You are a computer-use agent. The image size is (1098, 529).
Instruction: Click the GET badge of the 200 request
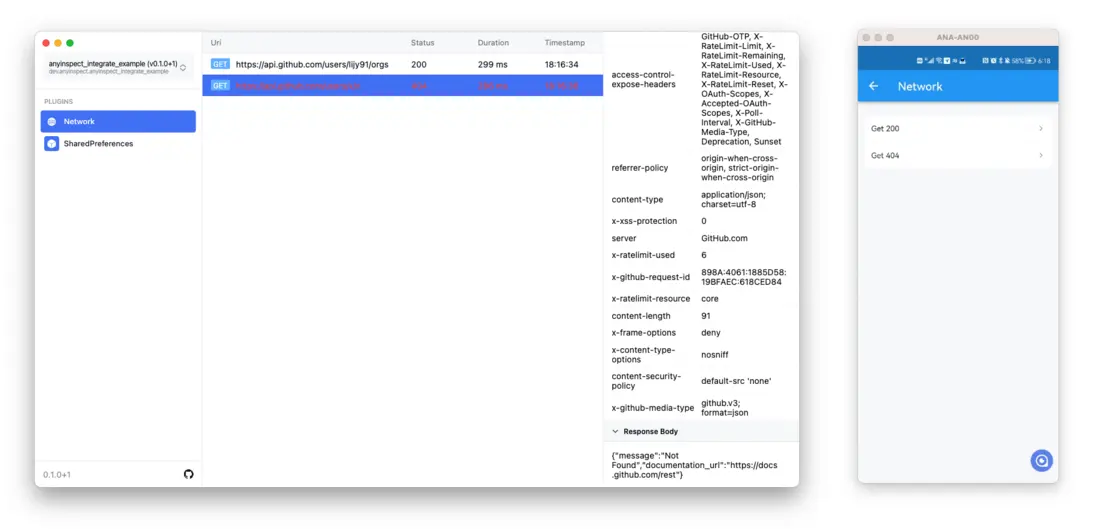point(220,64)
